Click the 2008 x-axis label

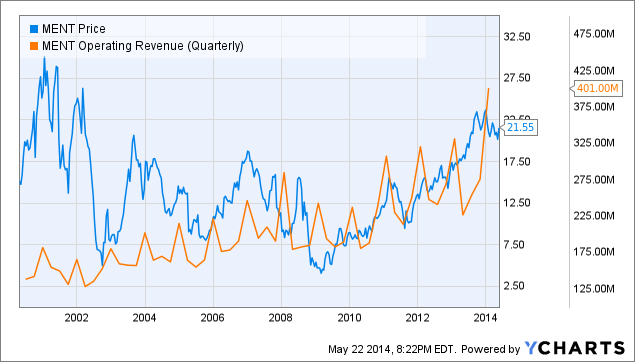tap(280, 318)
